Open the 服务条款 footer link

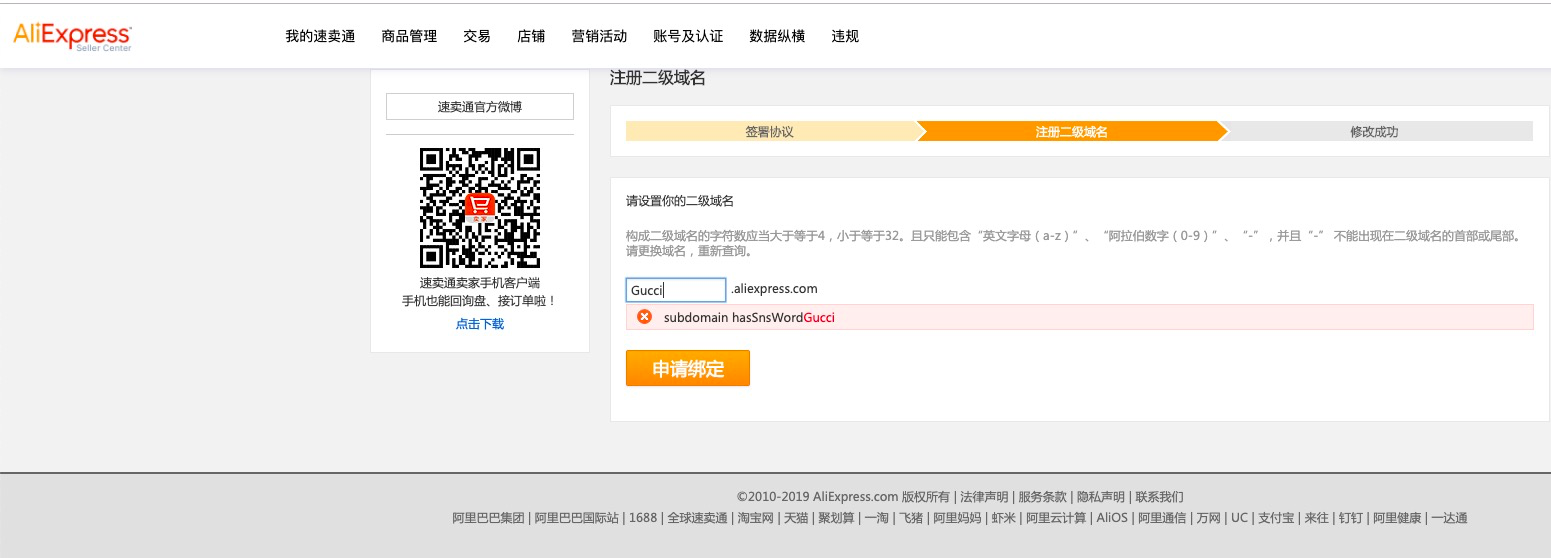tap(1042, 497)
